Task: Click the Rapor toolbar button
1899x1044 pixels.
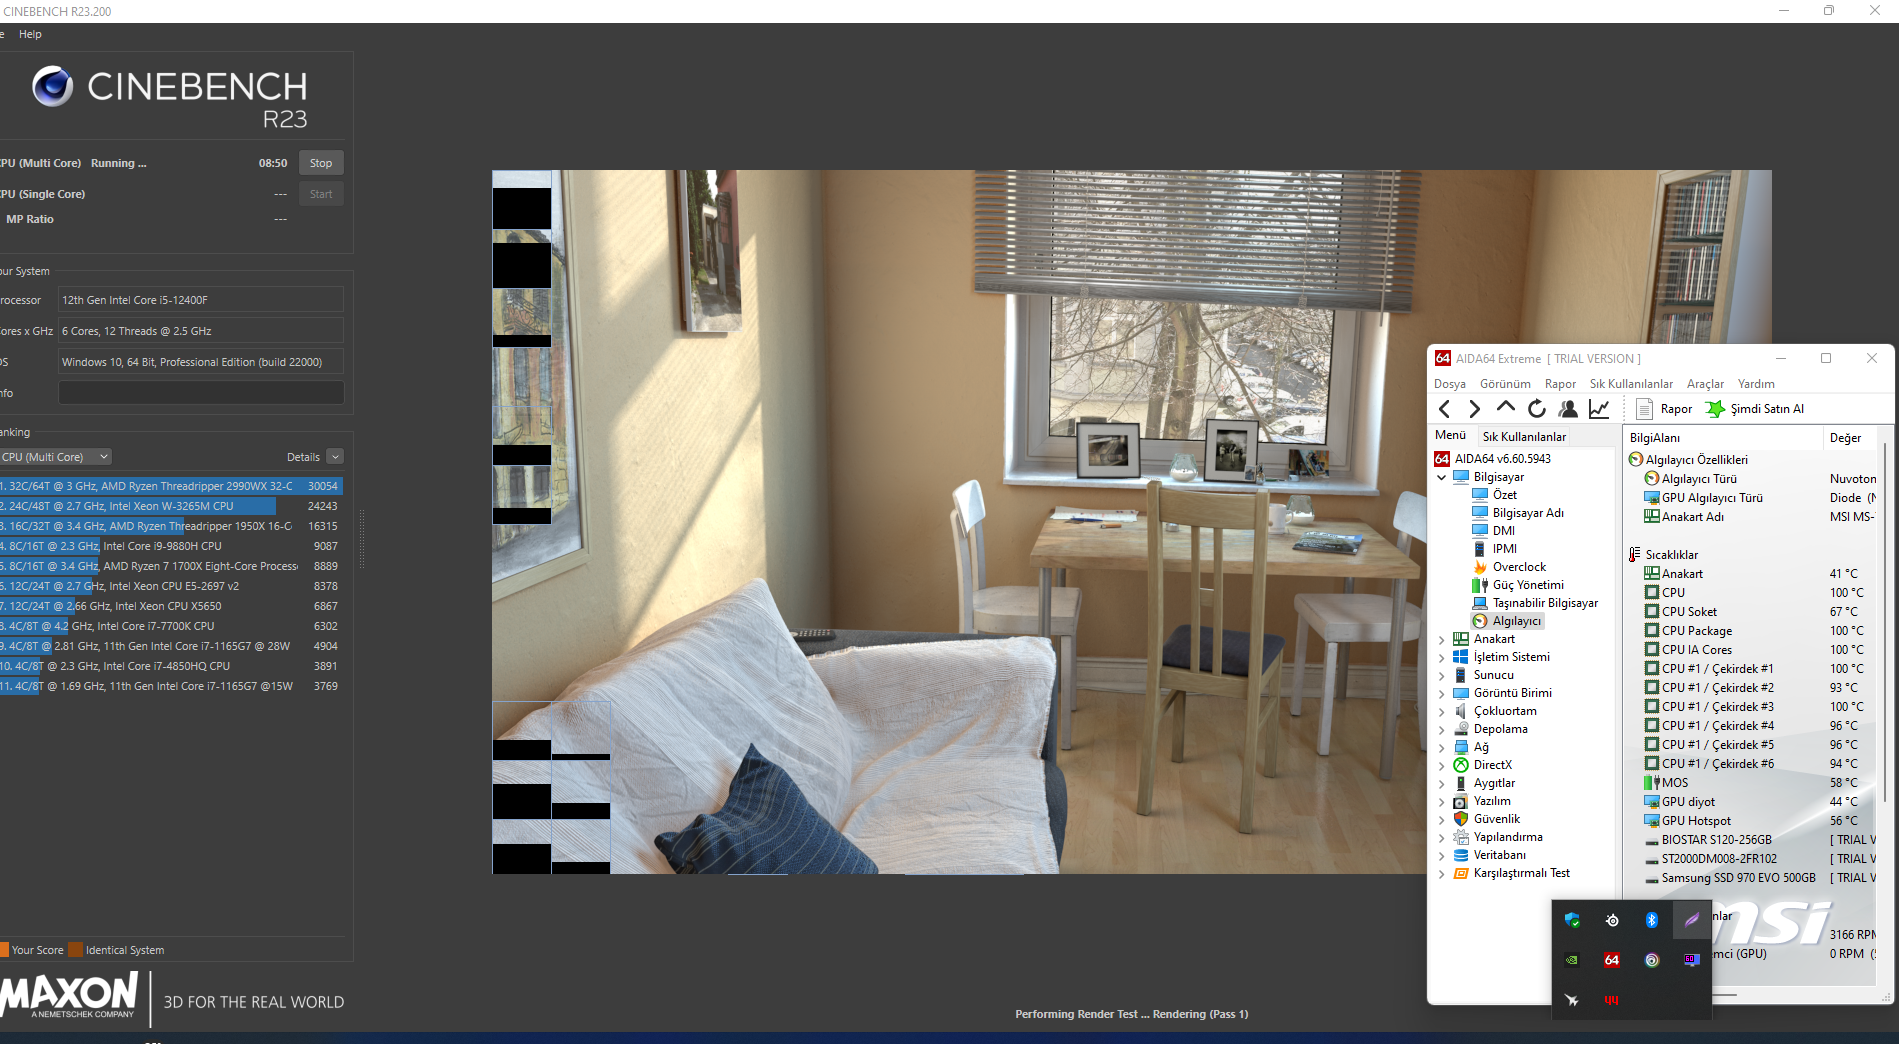Action: 1664,409
